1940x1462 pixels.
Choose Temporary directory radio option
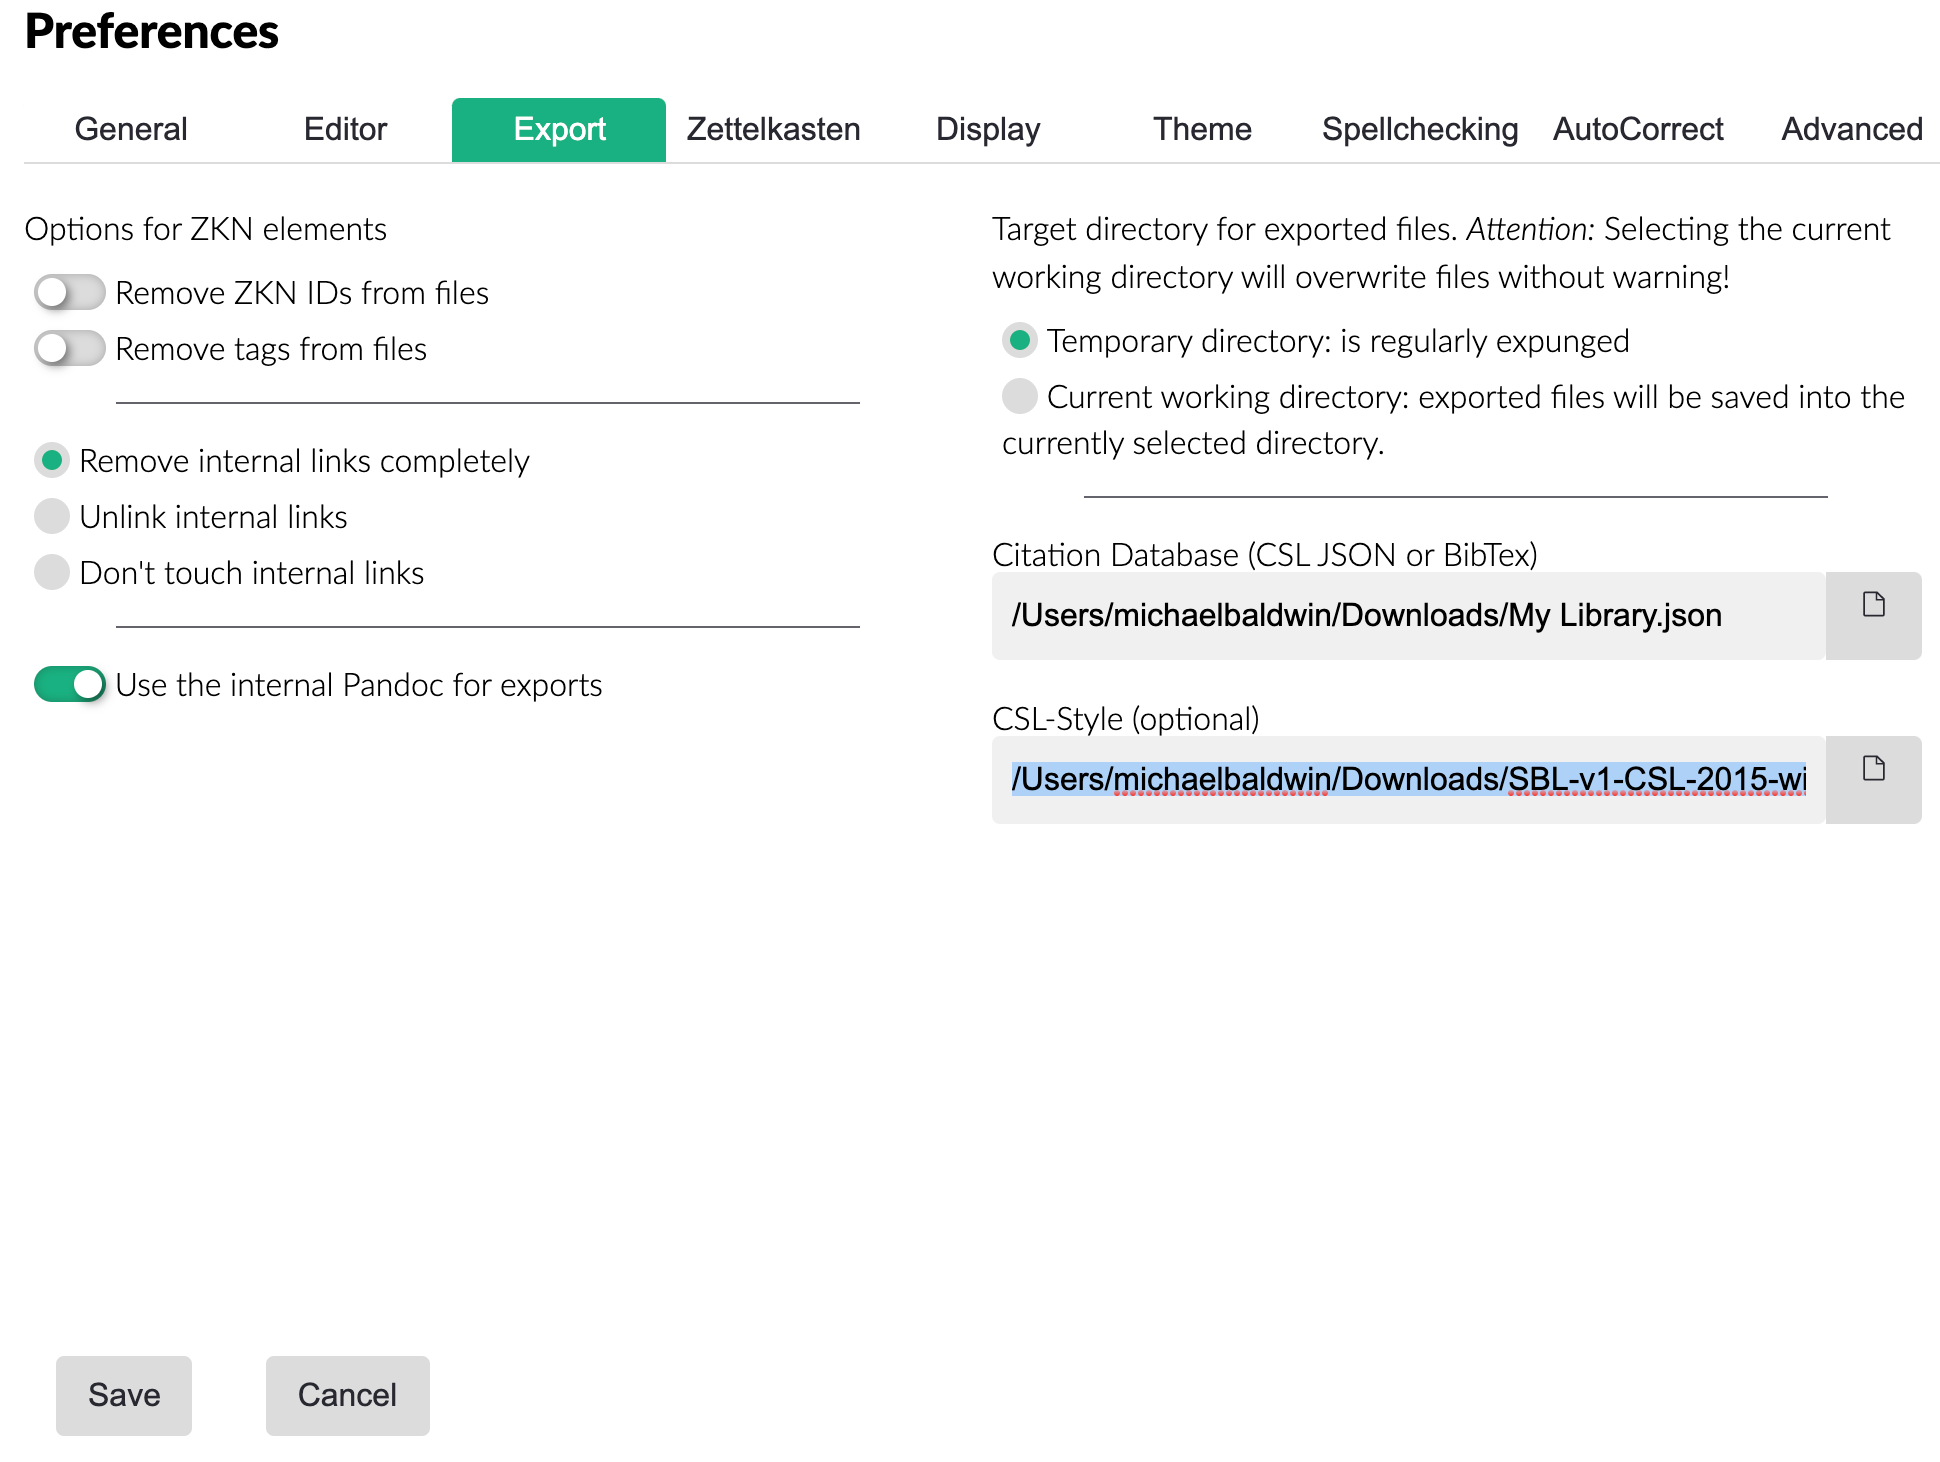[1019, 341]
